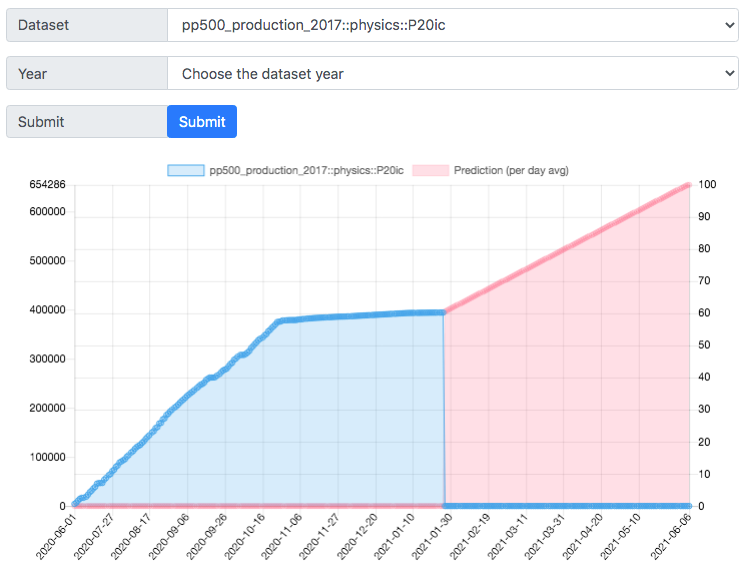Click x-axis date 2020-06-01
Image resolution: width=746 pixels, height=576 pixels.
56,537
